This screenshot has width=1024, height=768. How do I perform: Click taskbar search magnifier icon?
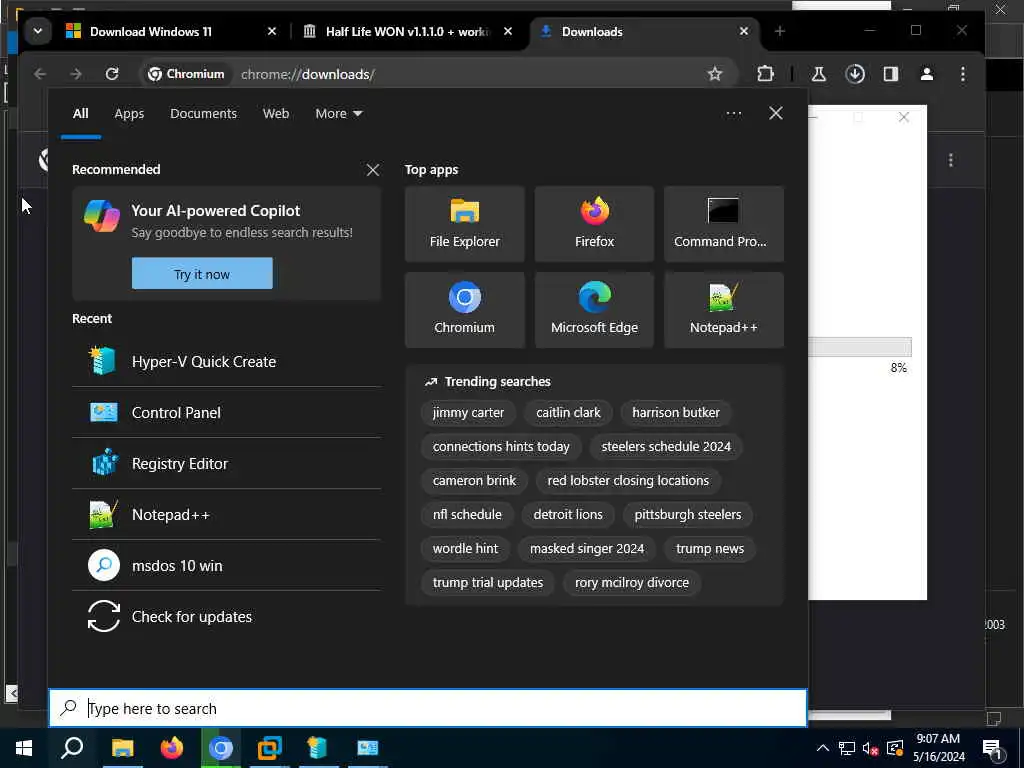coord(72,748)
